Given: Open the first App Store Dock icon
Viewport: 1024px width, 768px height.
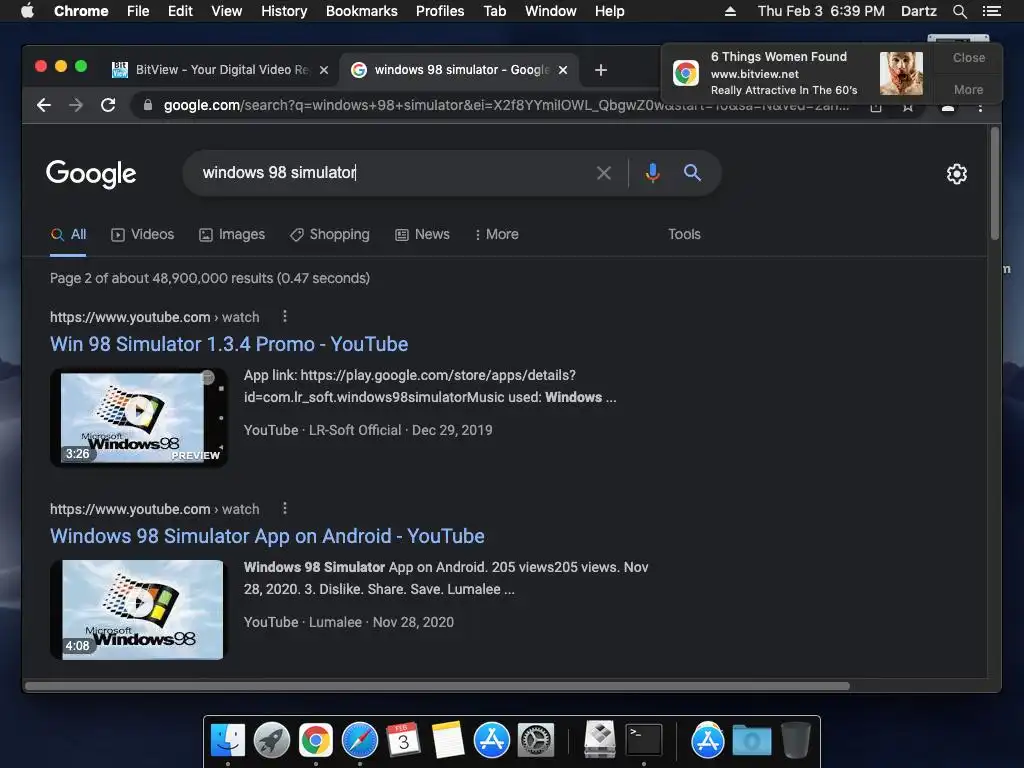Looking at the screenshot, I should pos(492,740).
